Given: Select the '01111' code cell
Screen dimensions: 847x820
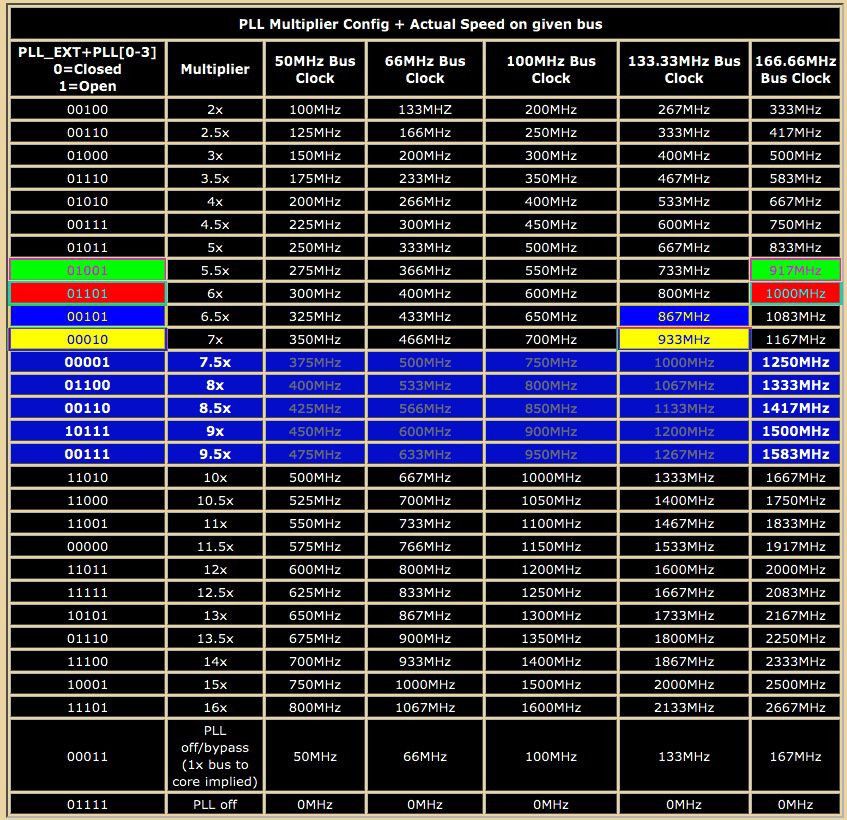Looking at the screenshot, I should (x=88, y=804).
